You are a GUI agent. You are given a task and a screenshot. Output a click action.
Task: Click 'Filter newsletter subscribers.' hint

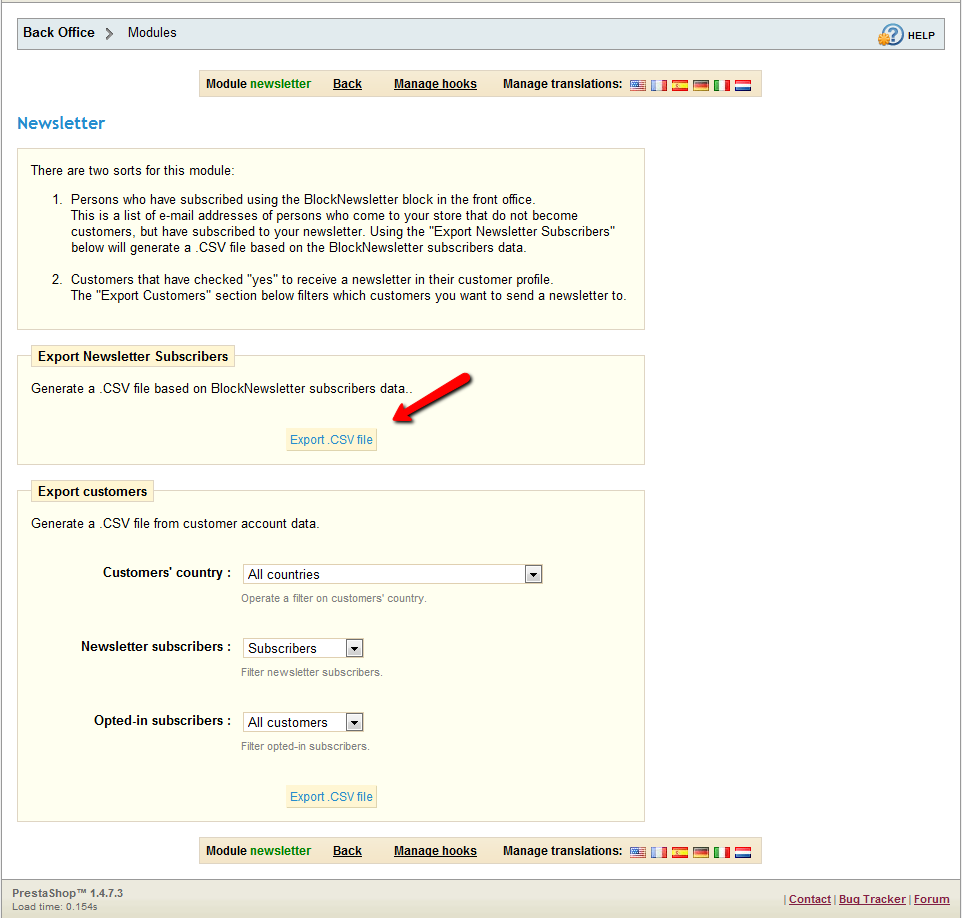pos(312,672)
